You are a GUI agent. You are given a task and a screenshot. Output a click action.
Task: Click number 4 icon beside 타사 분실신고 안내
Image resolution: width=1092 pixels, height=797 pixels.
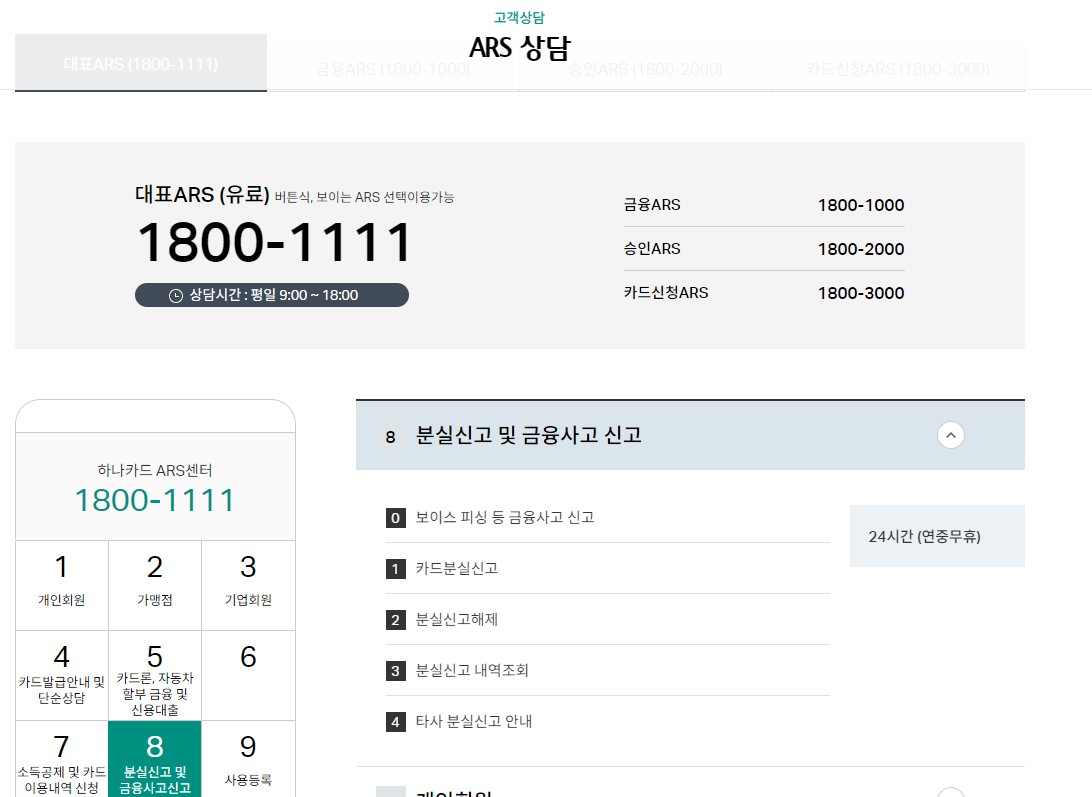tap(396, 721)
